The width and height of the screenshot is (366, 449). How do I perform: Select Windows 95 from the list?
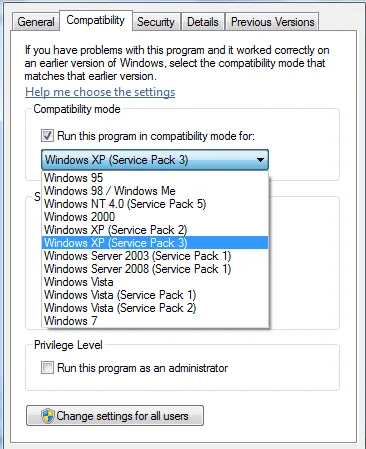tap(155, 178)
